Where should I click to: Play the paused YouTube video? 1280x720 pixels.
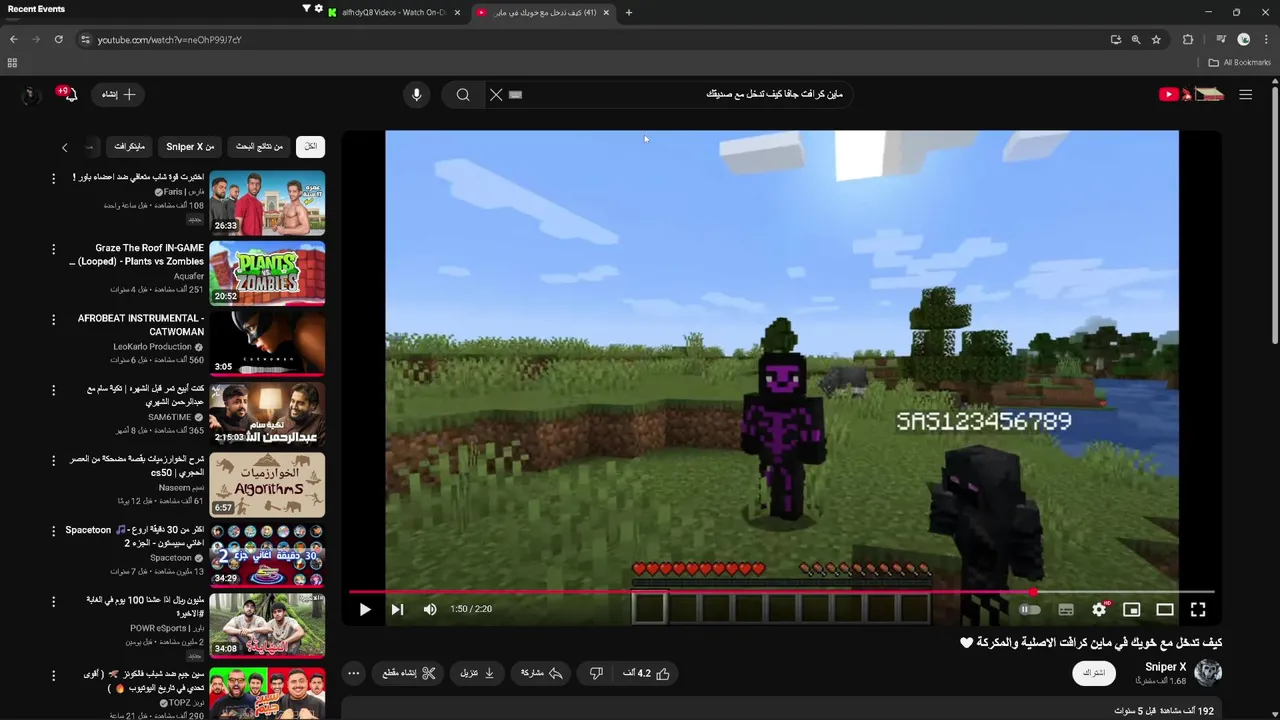365,609
